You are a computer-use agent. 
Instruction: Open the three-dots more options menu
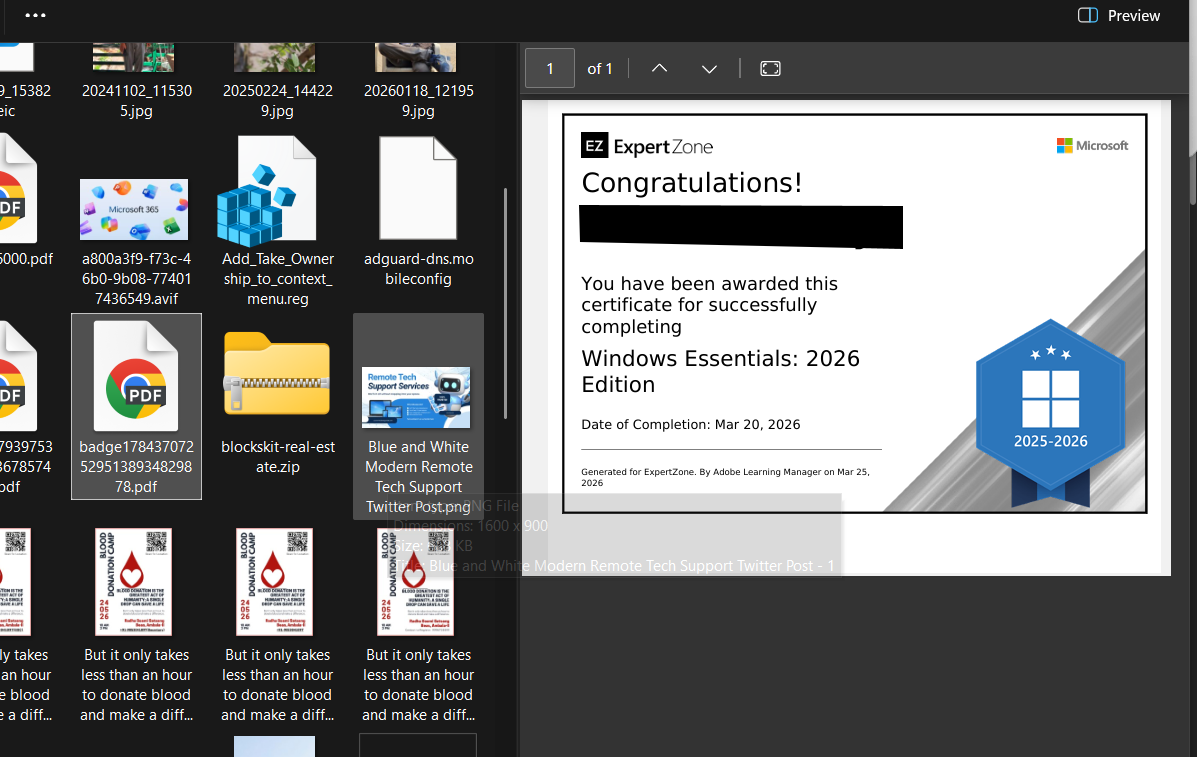[x=35, y=15]
